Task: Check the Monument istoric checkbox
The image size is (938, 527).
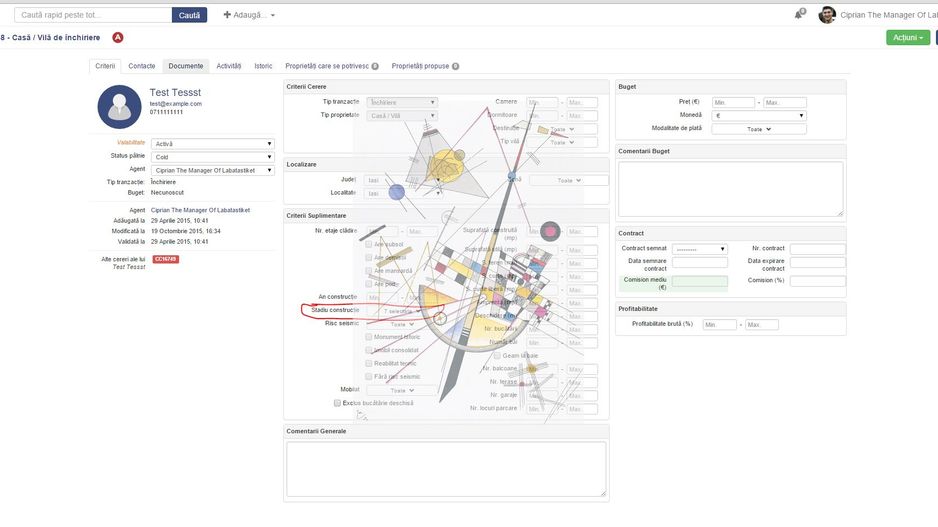Action: 369,337
